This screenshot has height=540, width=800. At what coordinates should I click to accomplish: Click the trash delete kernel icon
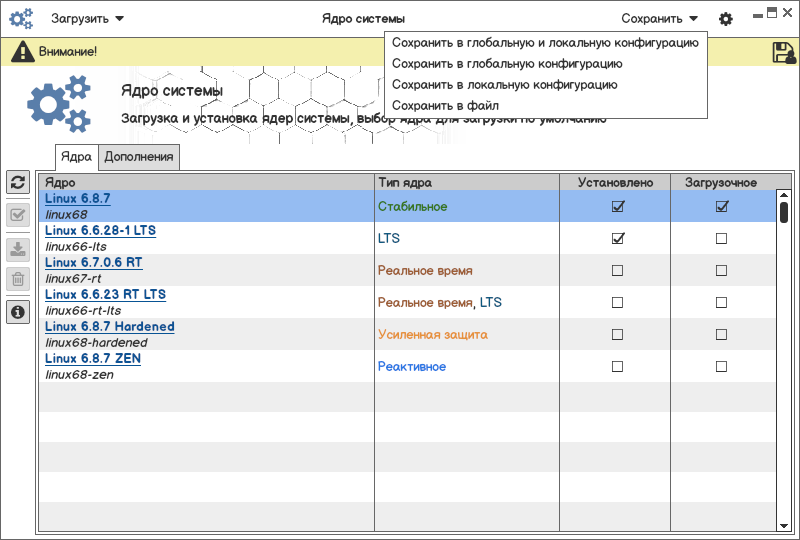(x=17, y=279)
